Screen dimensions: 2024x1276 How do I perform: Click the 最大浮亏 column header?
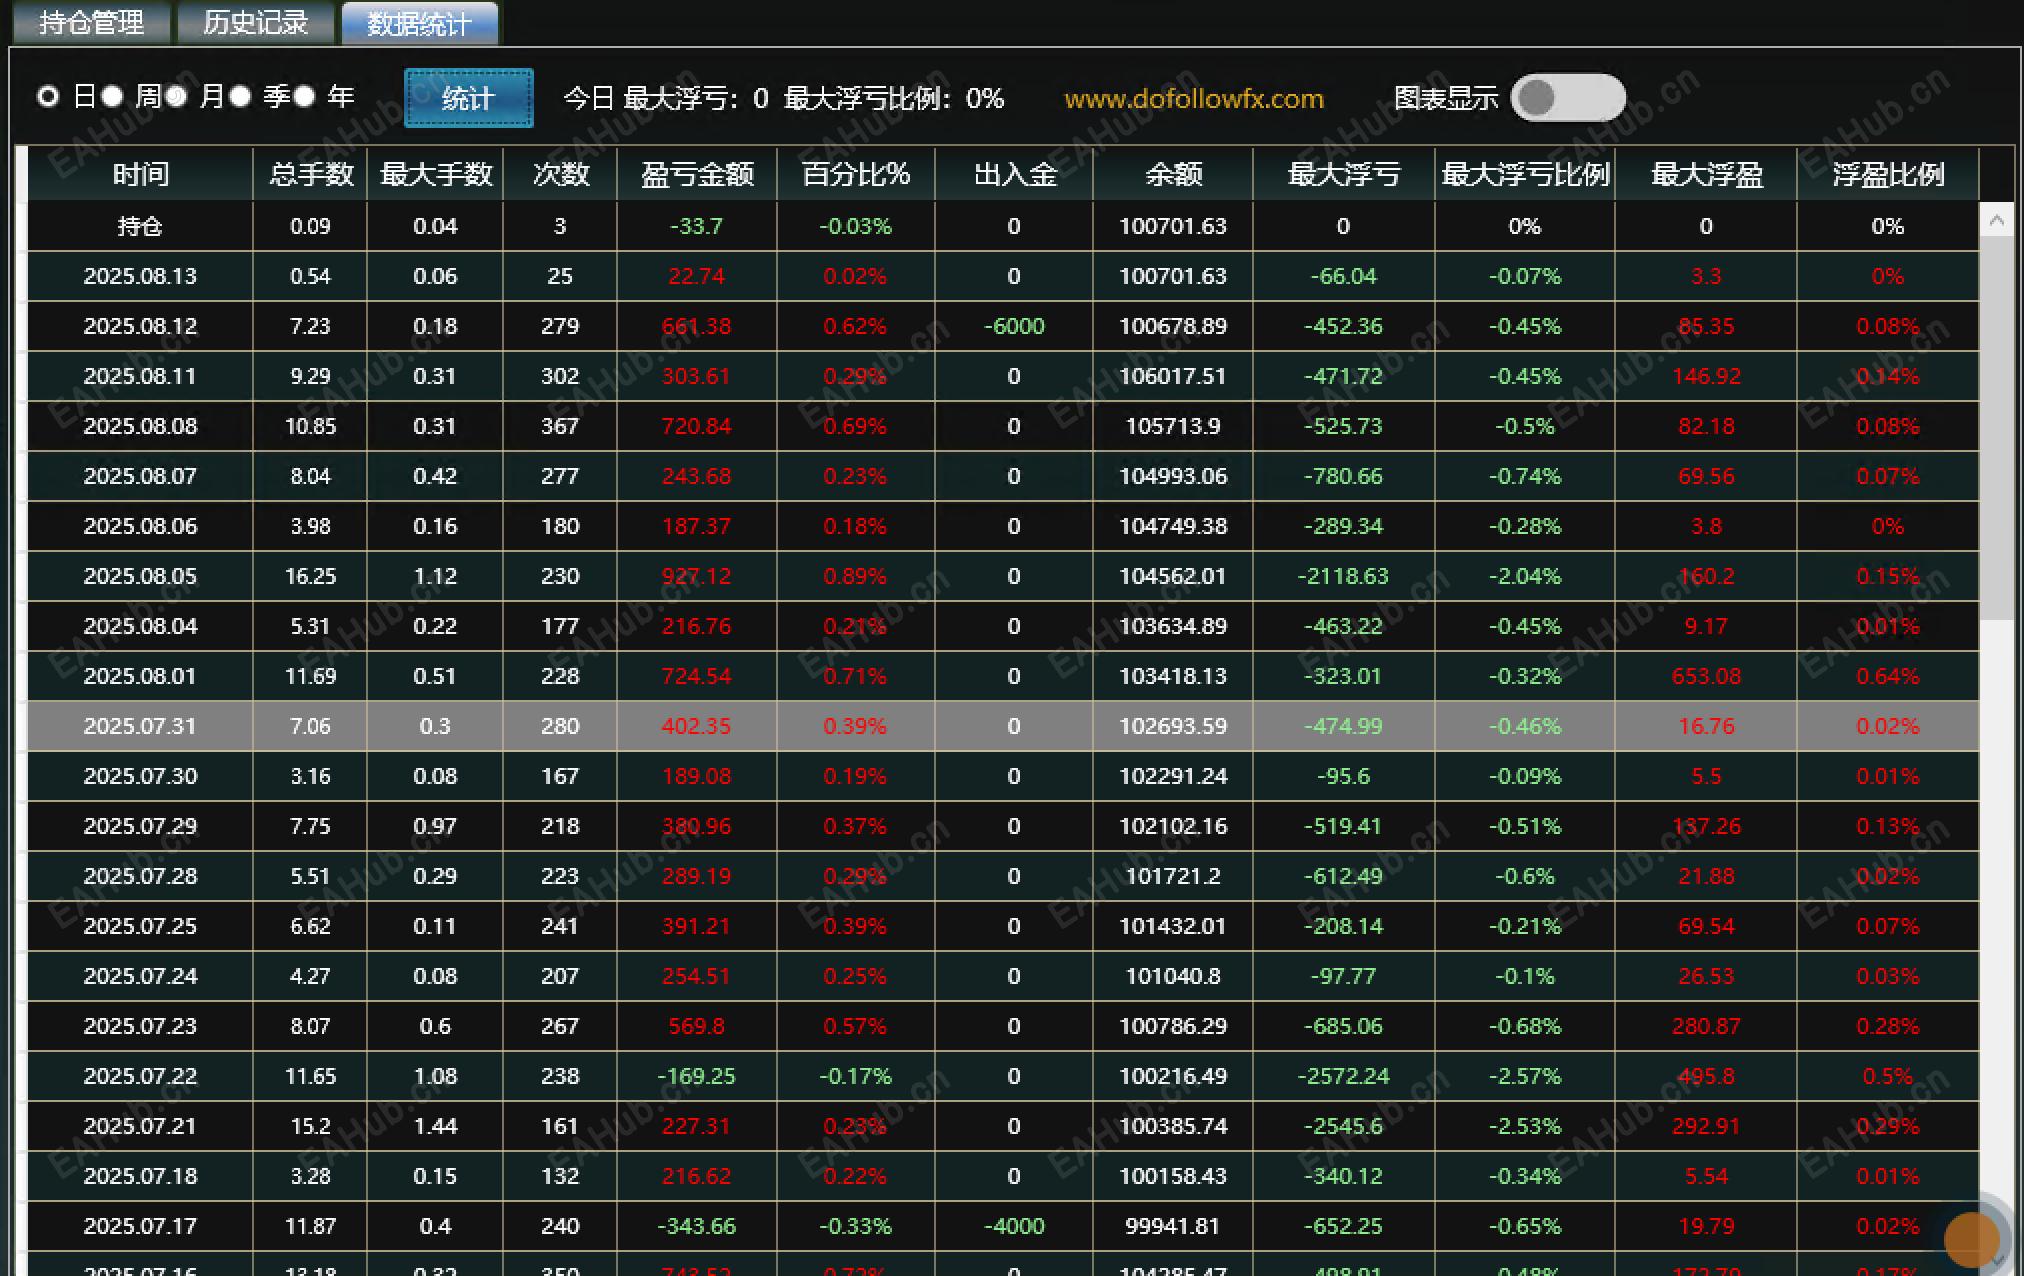1343,175
